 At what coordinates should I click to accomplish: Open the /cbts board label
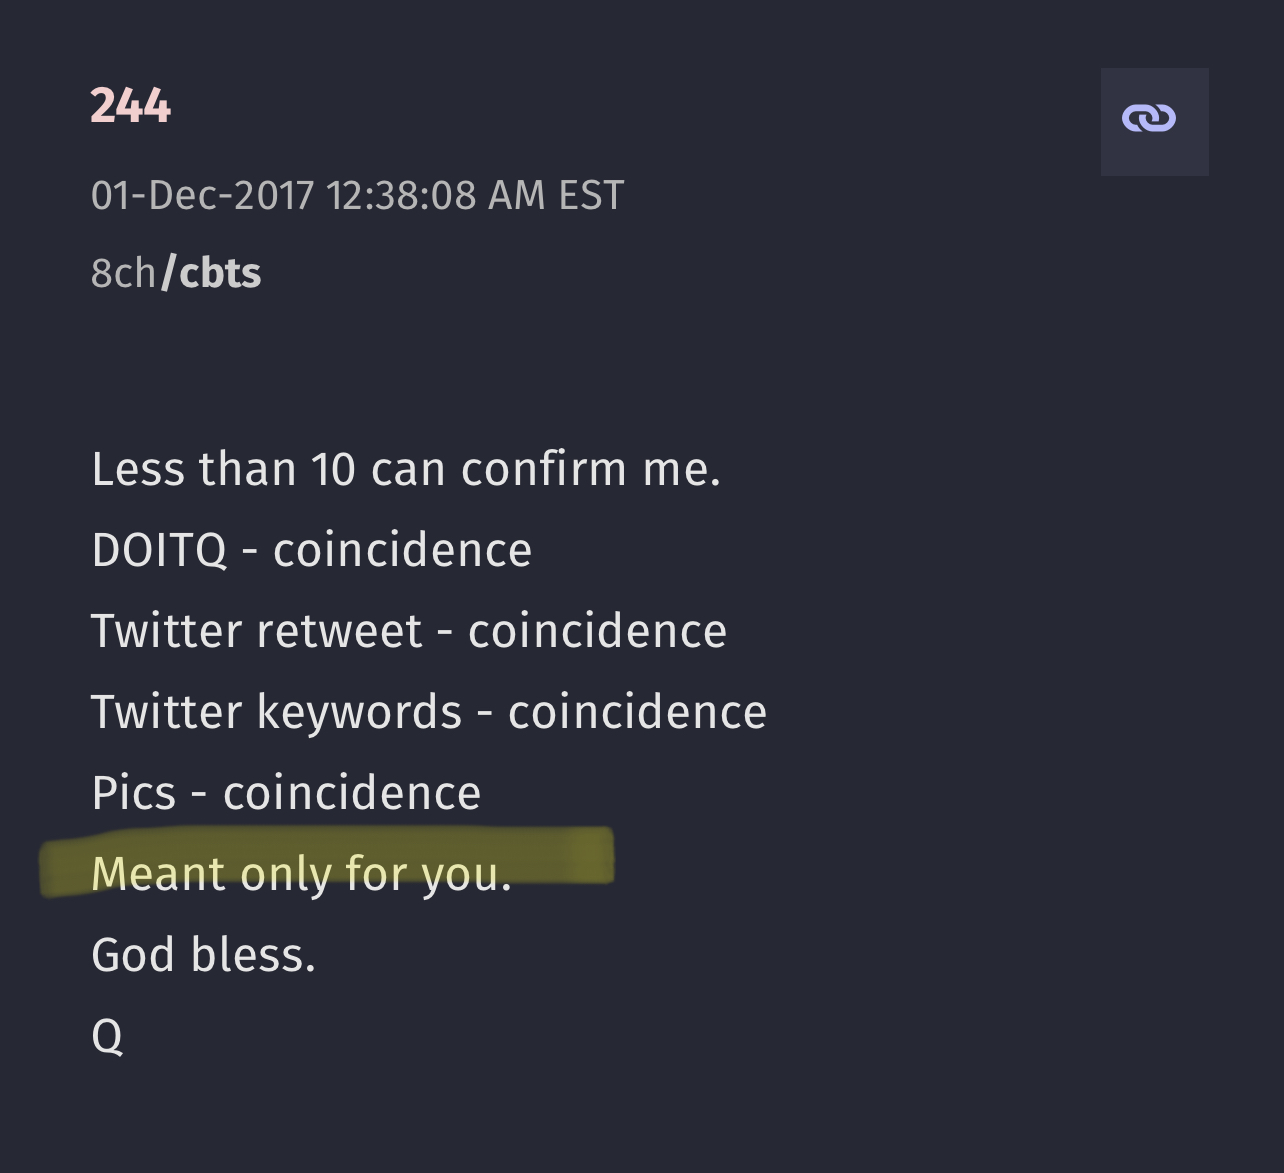coord(211,272)
